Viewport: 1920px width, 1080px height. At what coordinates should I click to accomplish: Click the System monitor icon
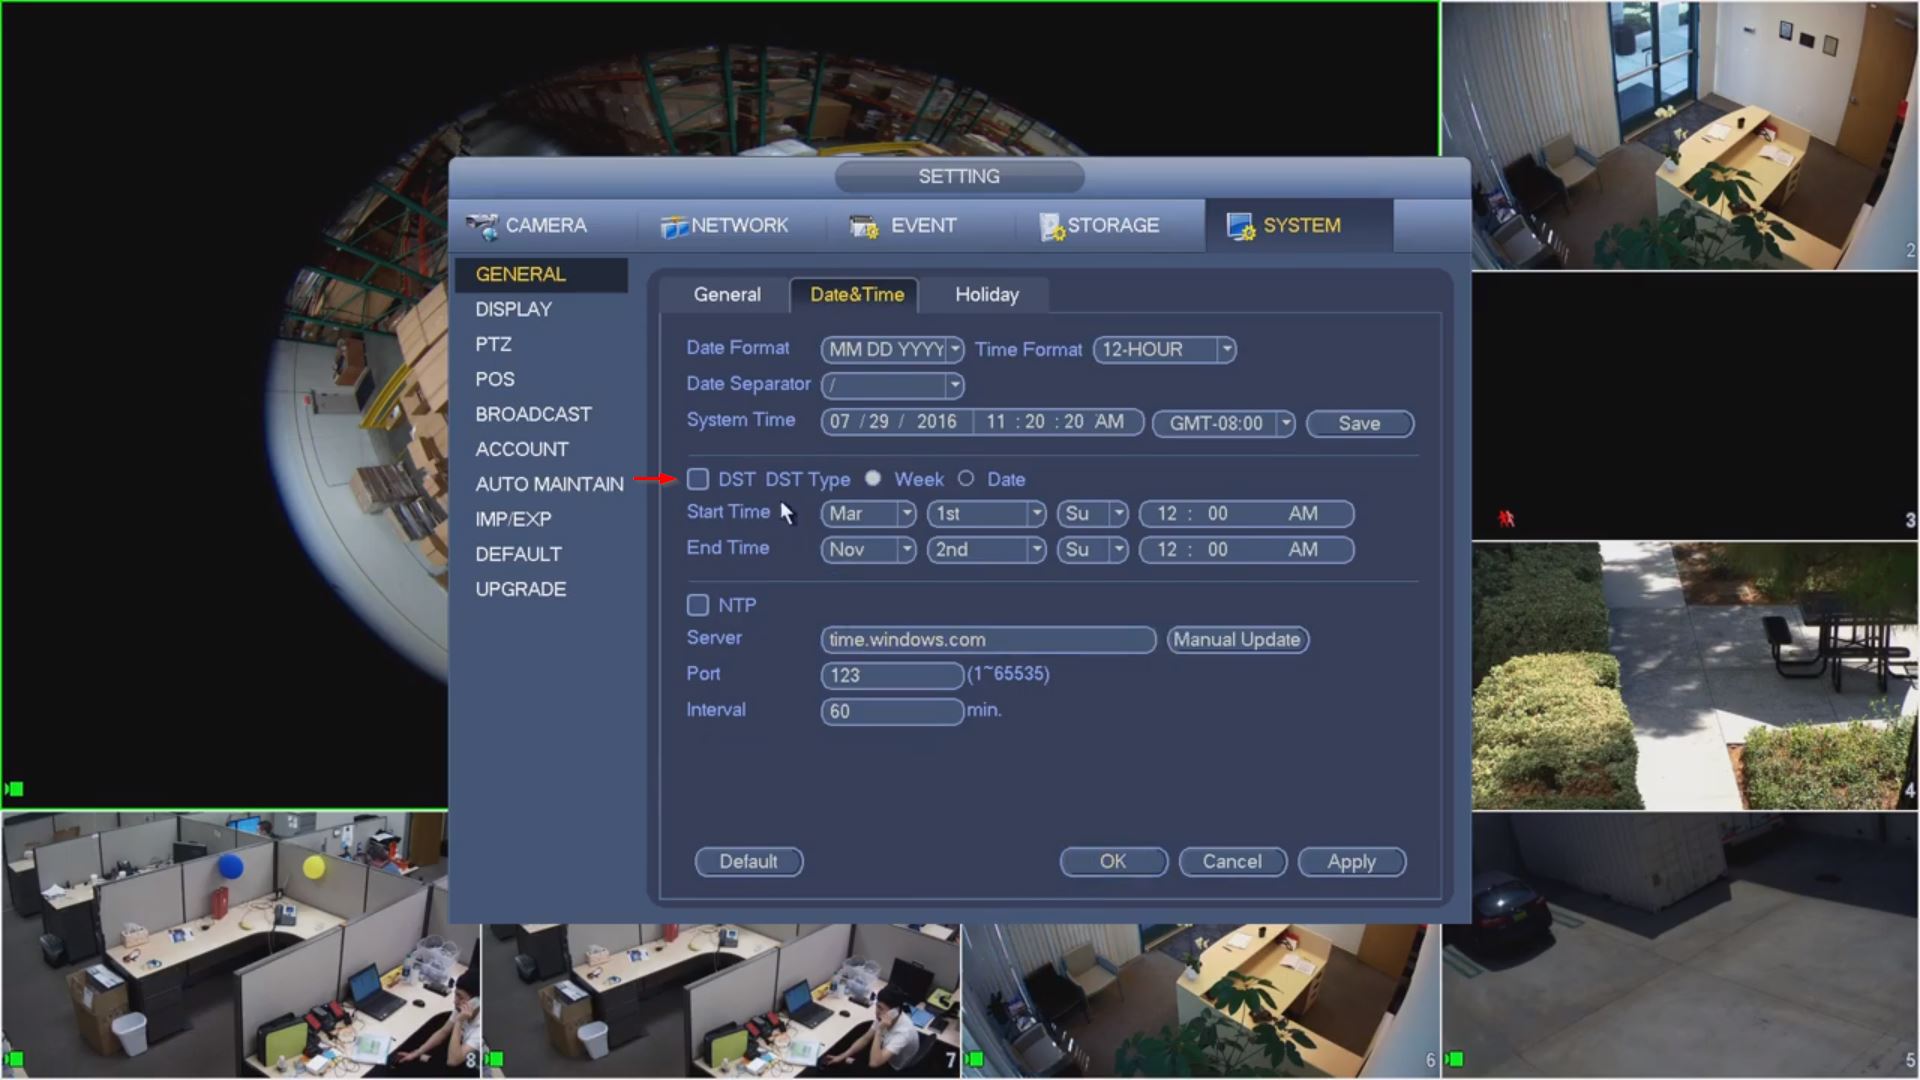(1240, 227)
